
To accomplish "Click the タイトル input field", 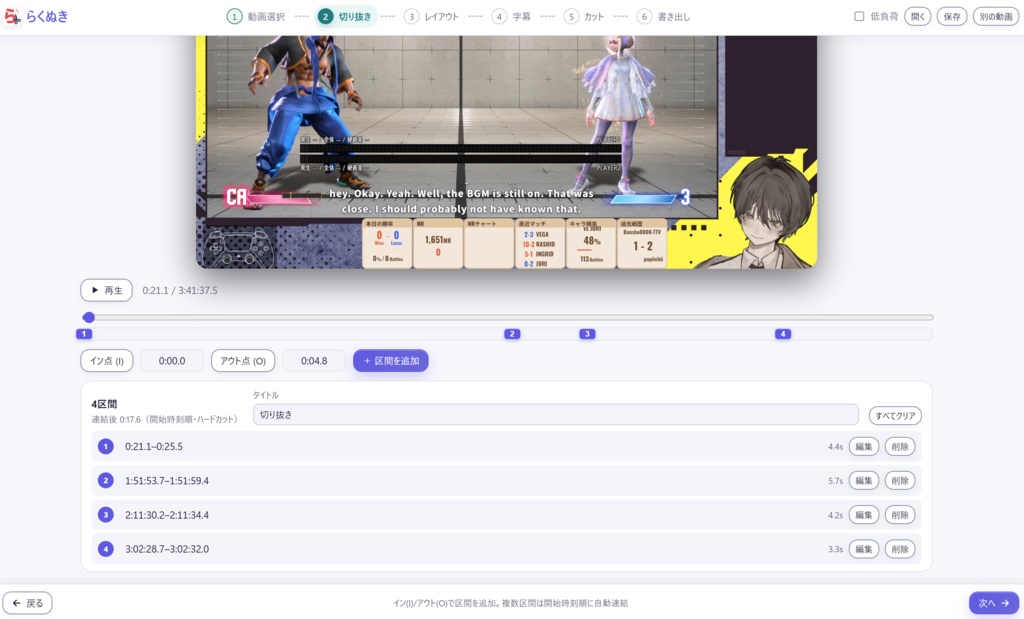I will coord(555,415).
